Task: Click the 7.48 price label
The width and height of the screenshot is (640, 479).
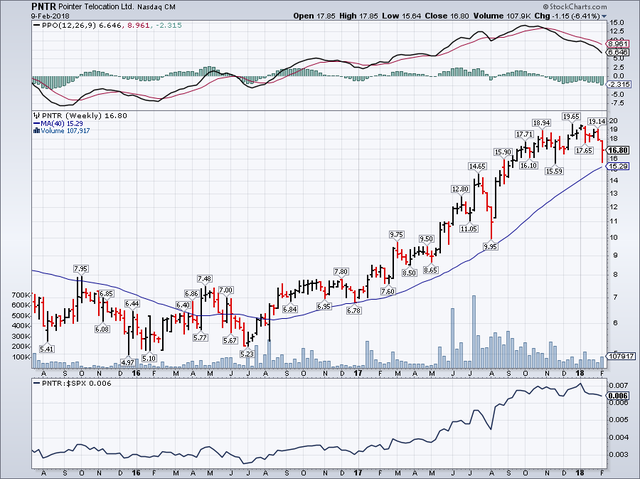Action: 204,279
